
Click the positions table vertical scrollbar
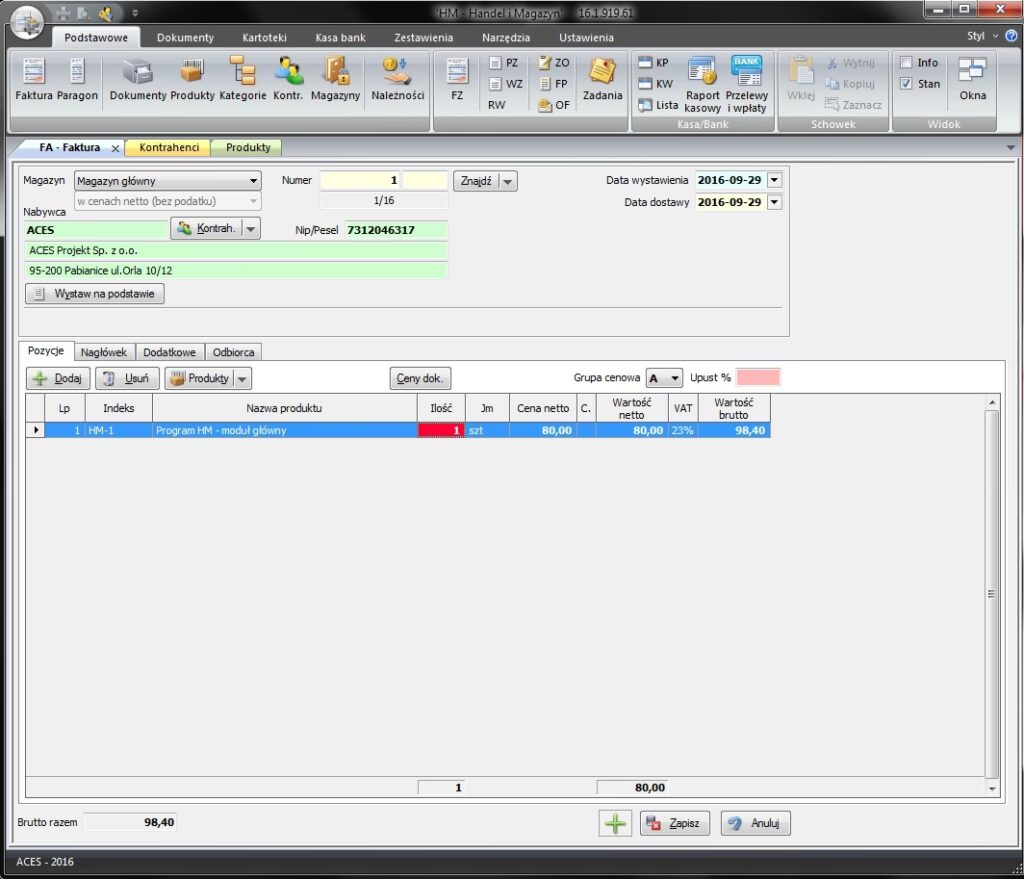992,593
